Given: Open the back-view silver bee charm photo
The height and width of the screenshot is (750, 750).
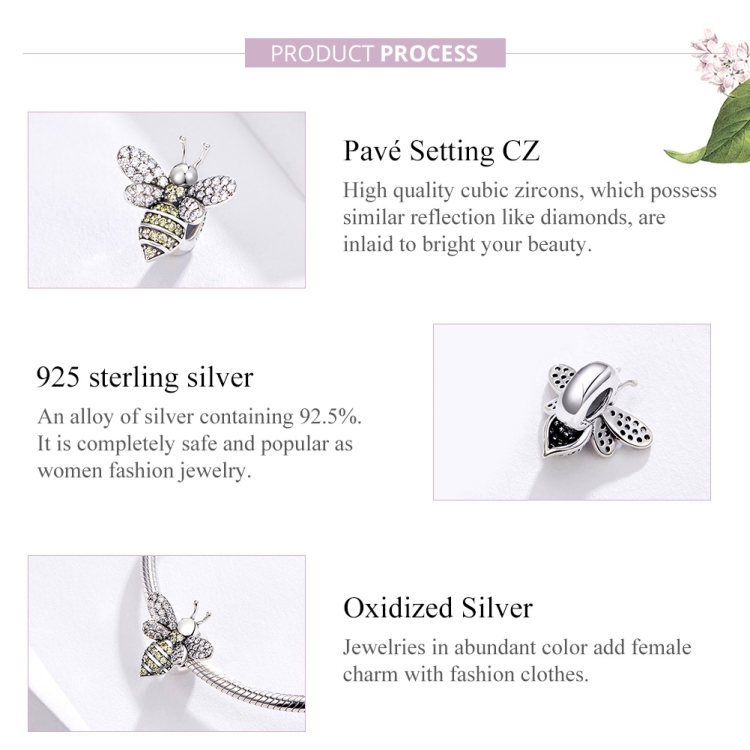Looking at the screenshot, I should [571, 411].
